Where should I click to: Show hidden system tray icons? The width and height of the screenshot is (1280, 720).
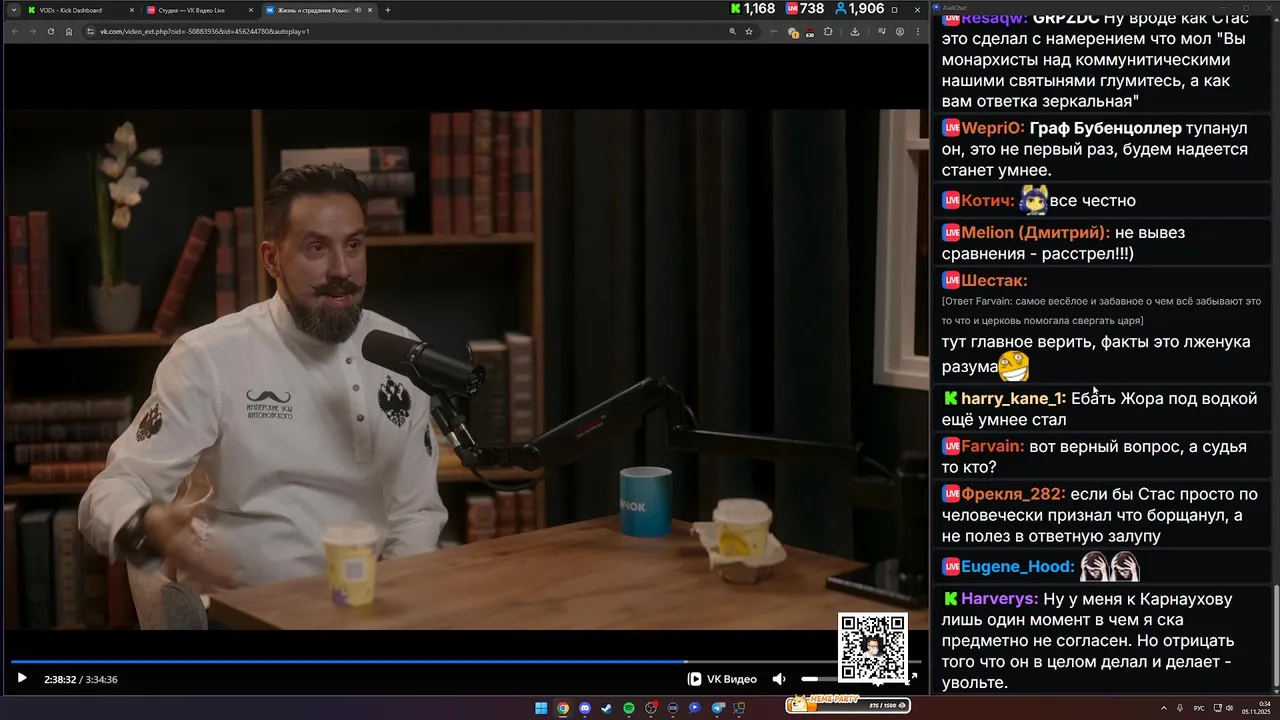(1163, 708)
